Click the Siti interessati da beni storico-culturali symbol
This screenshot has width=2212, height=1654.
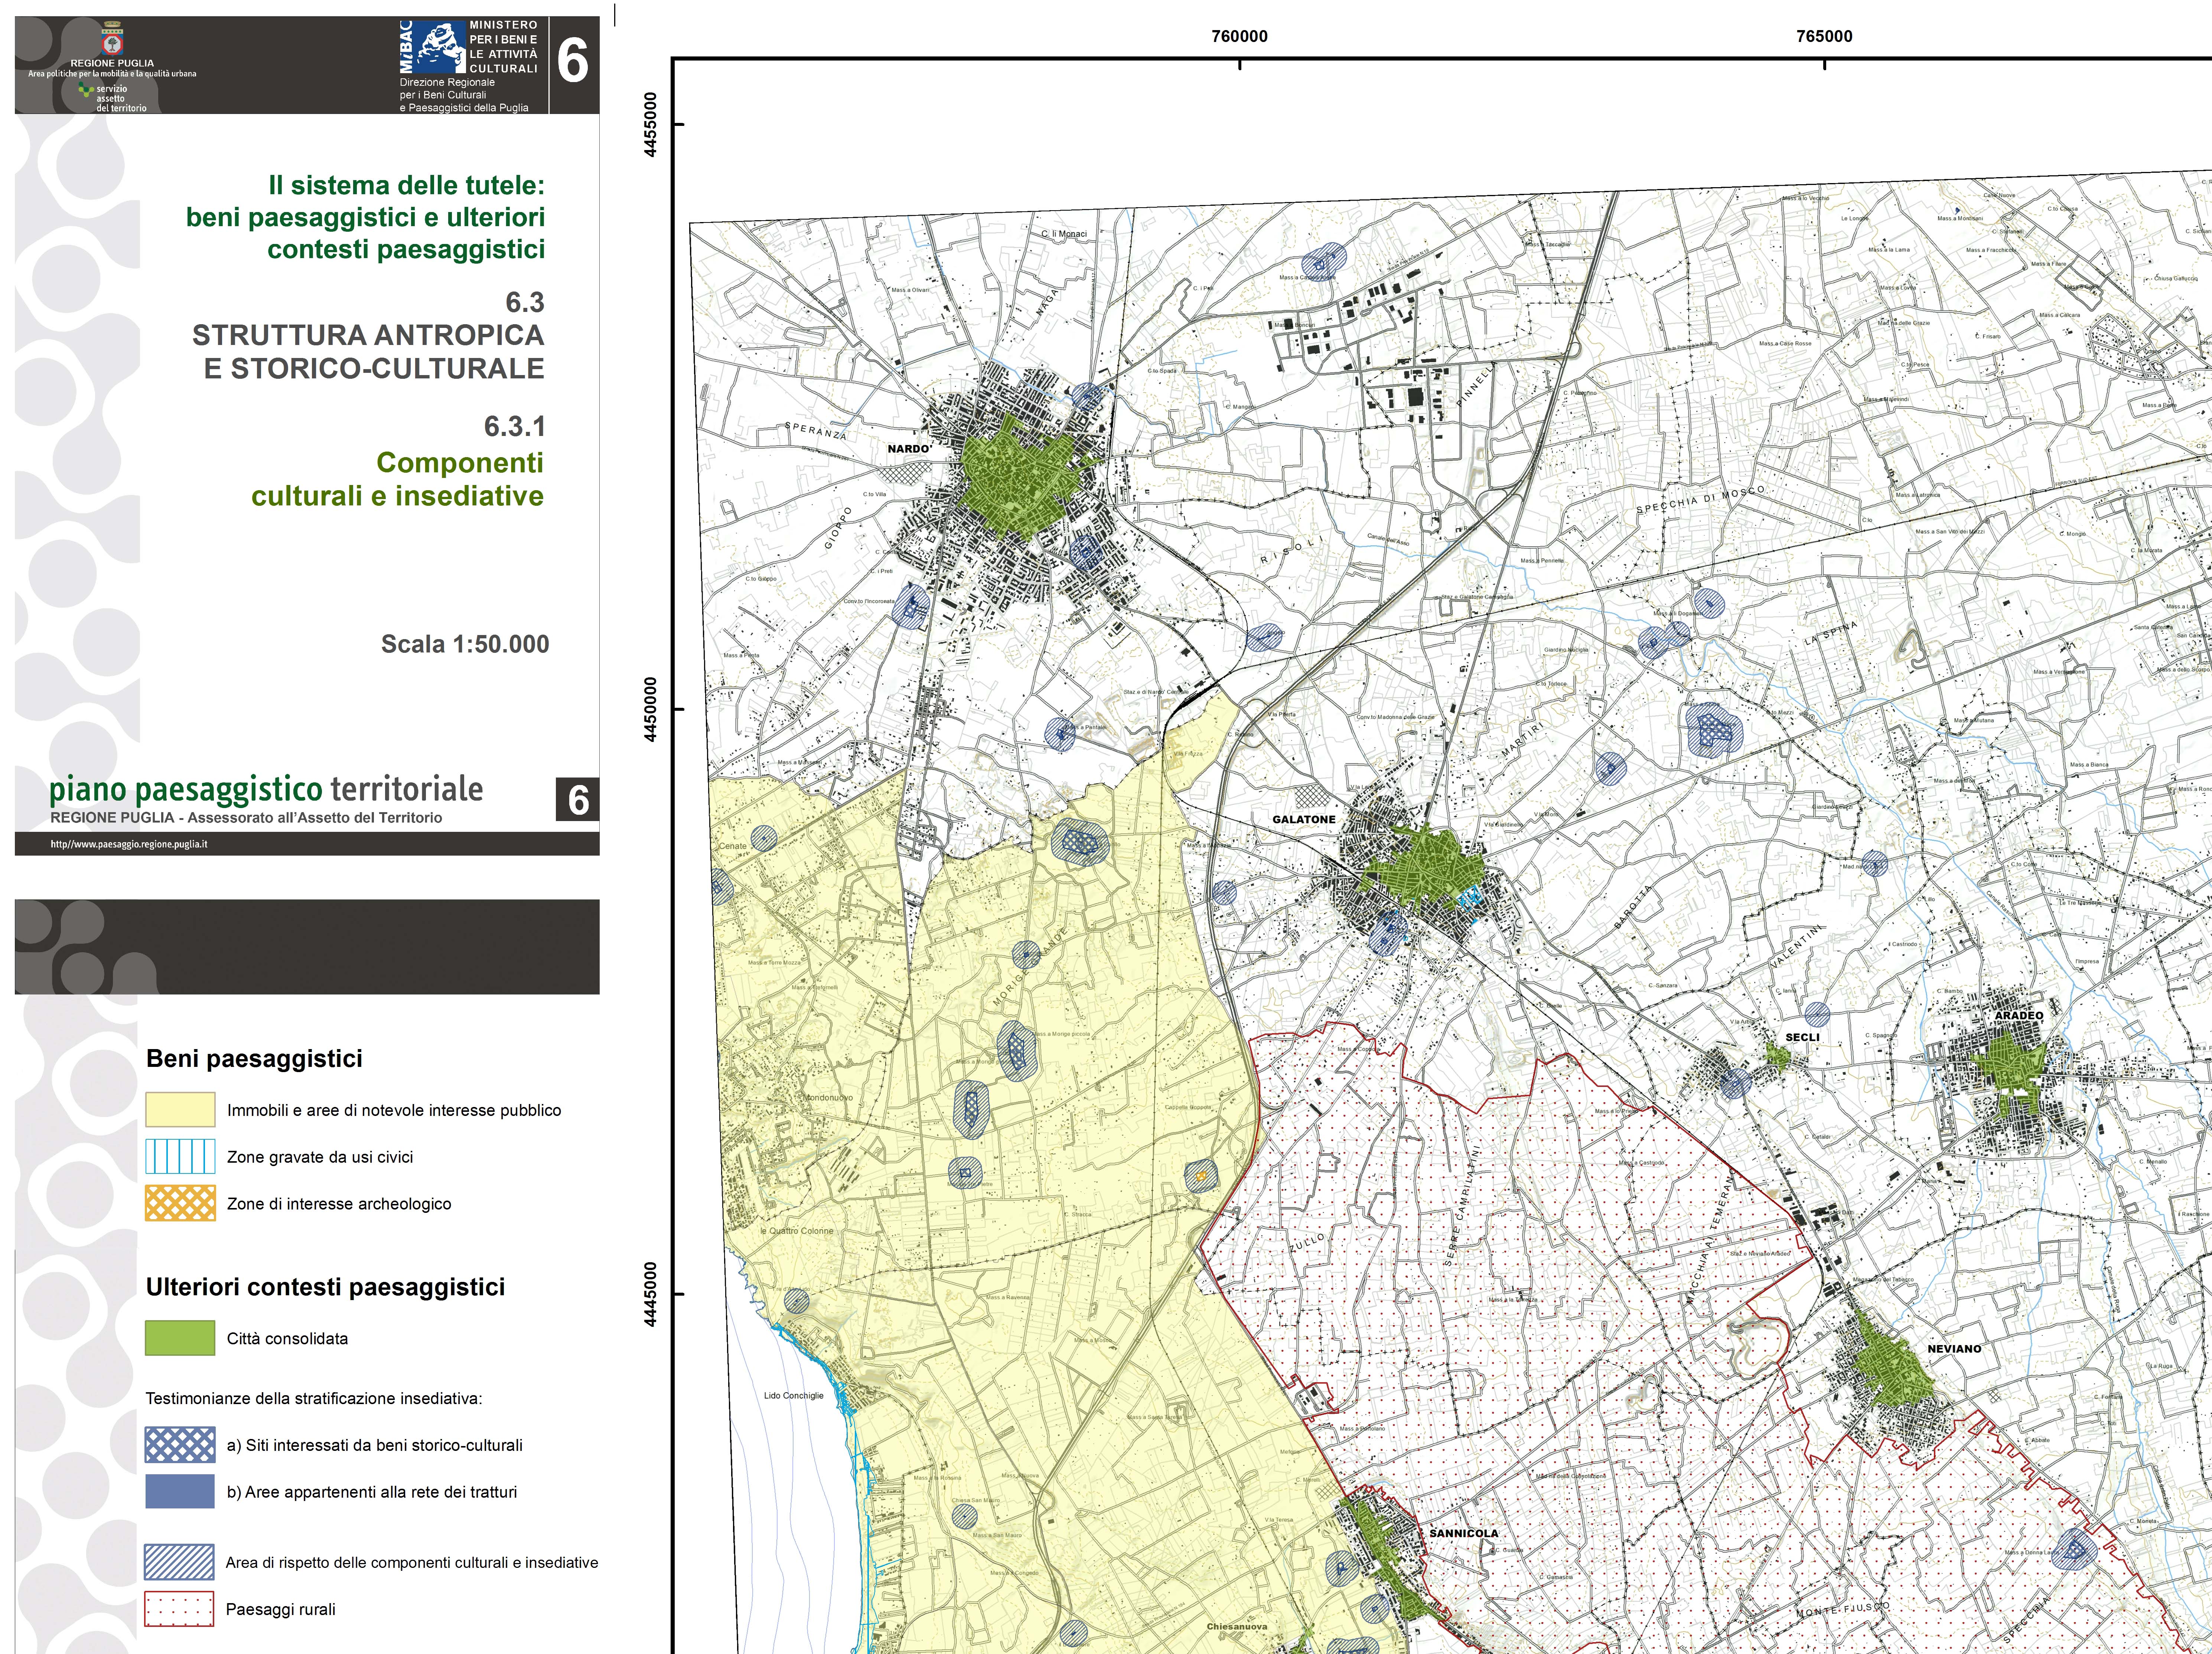180,1445
